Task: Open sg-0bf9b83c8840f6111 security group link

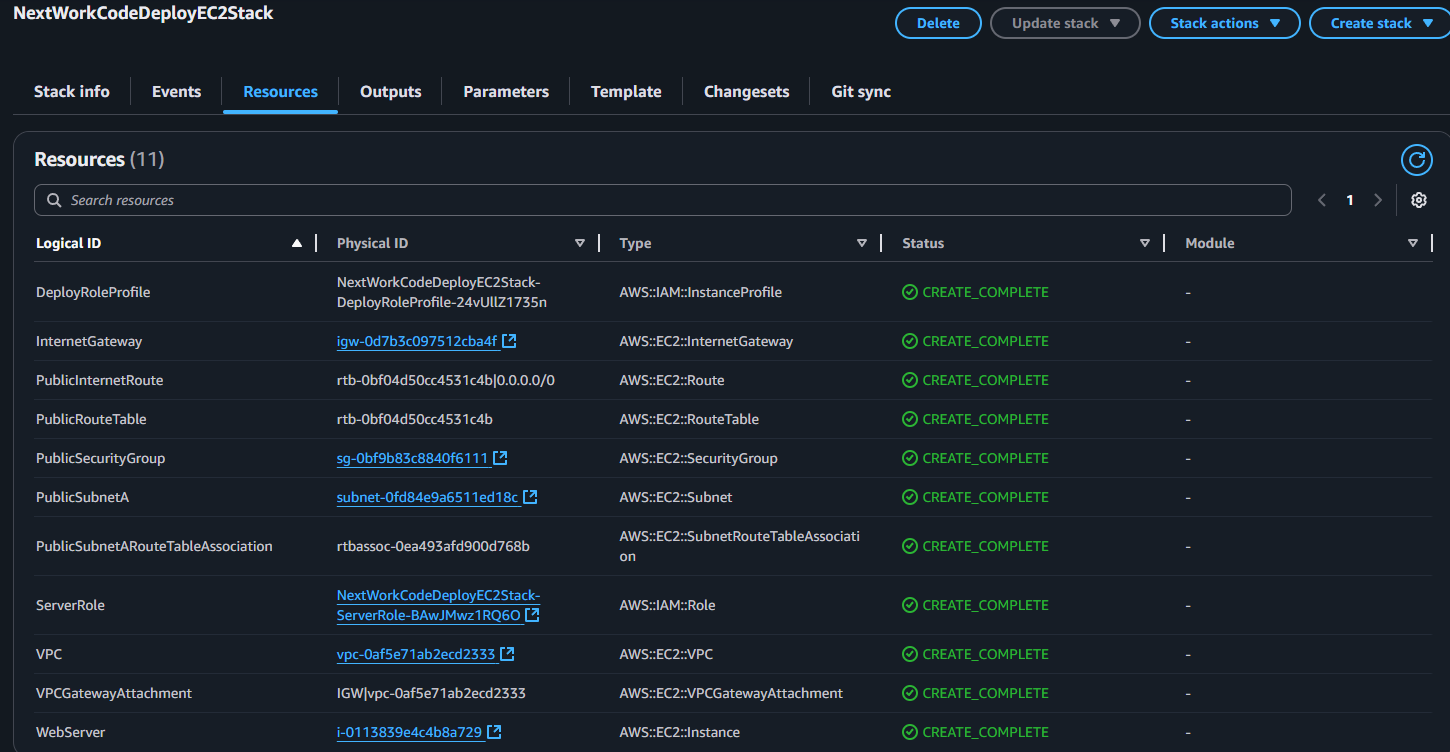Action: click(x=412, y=458)
